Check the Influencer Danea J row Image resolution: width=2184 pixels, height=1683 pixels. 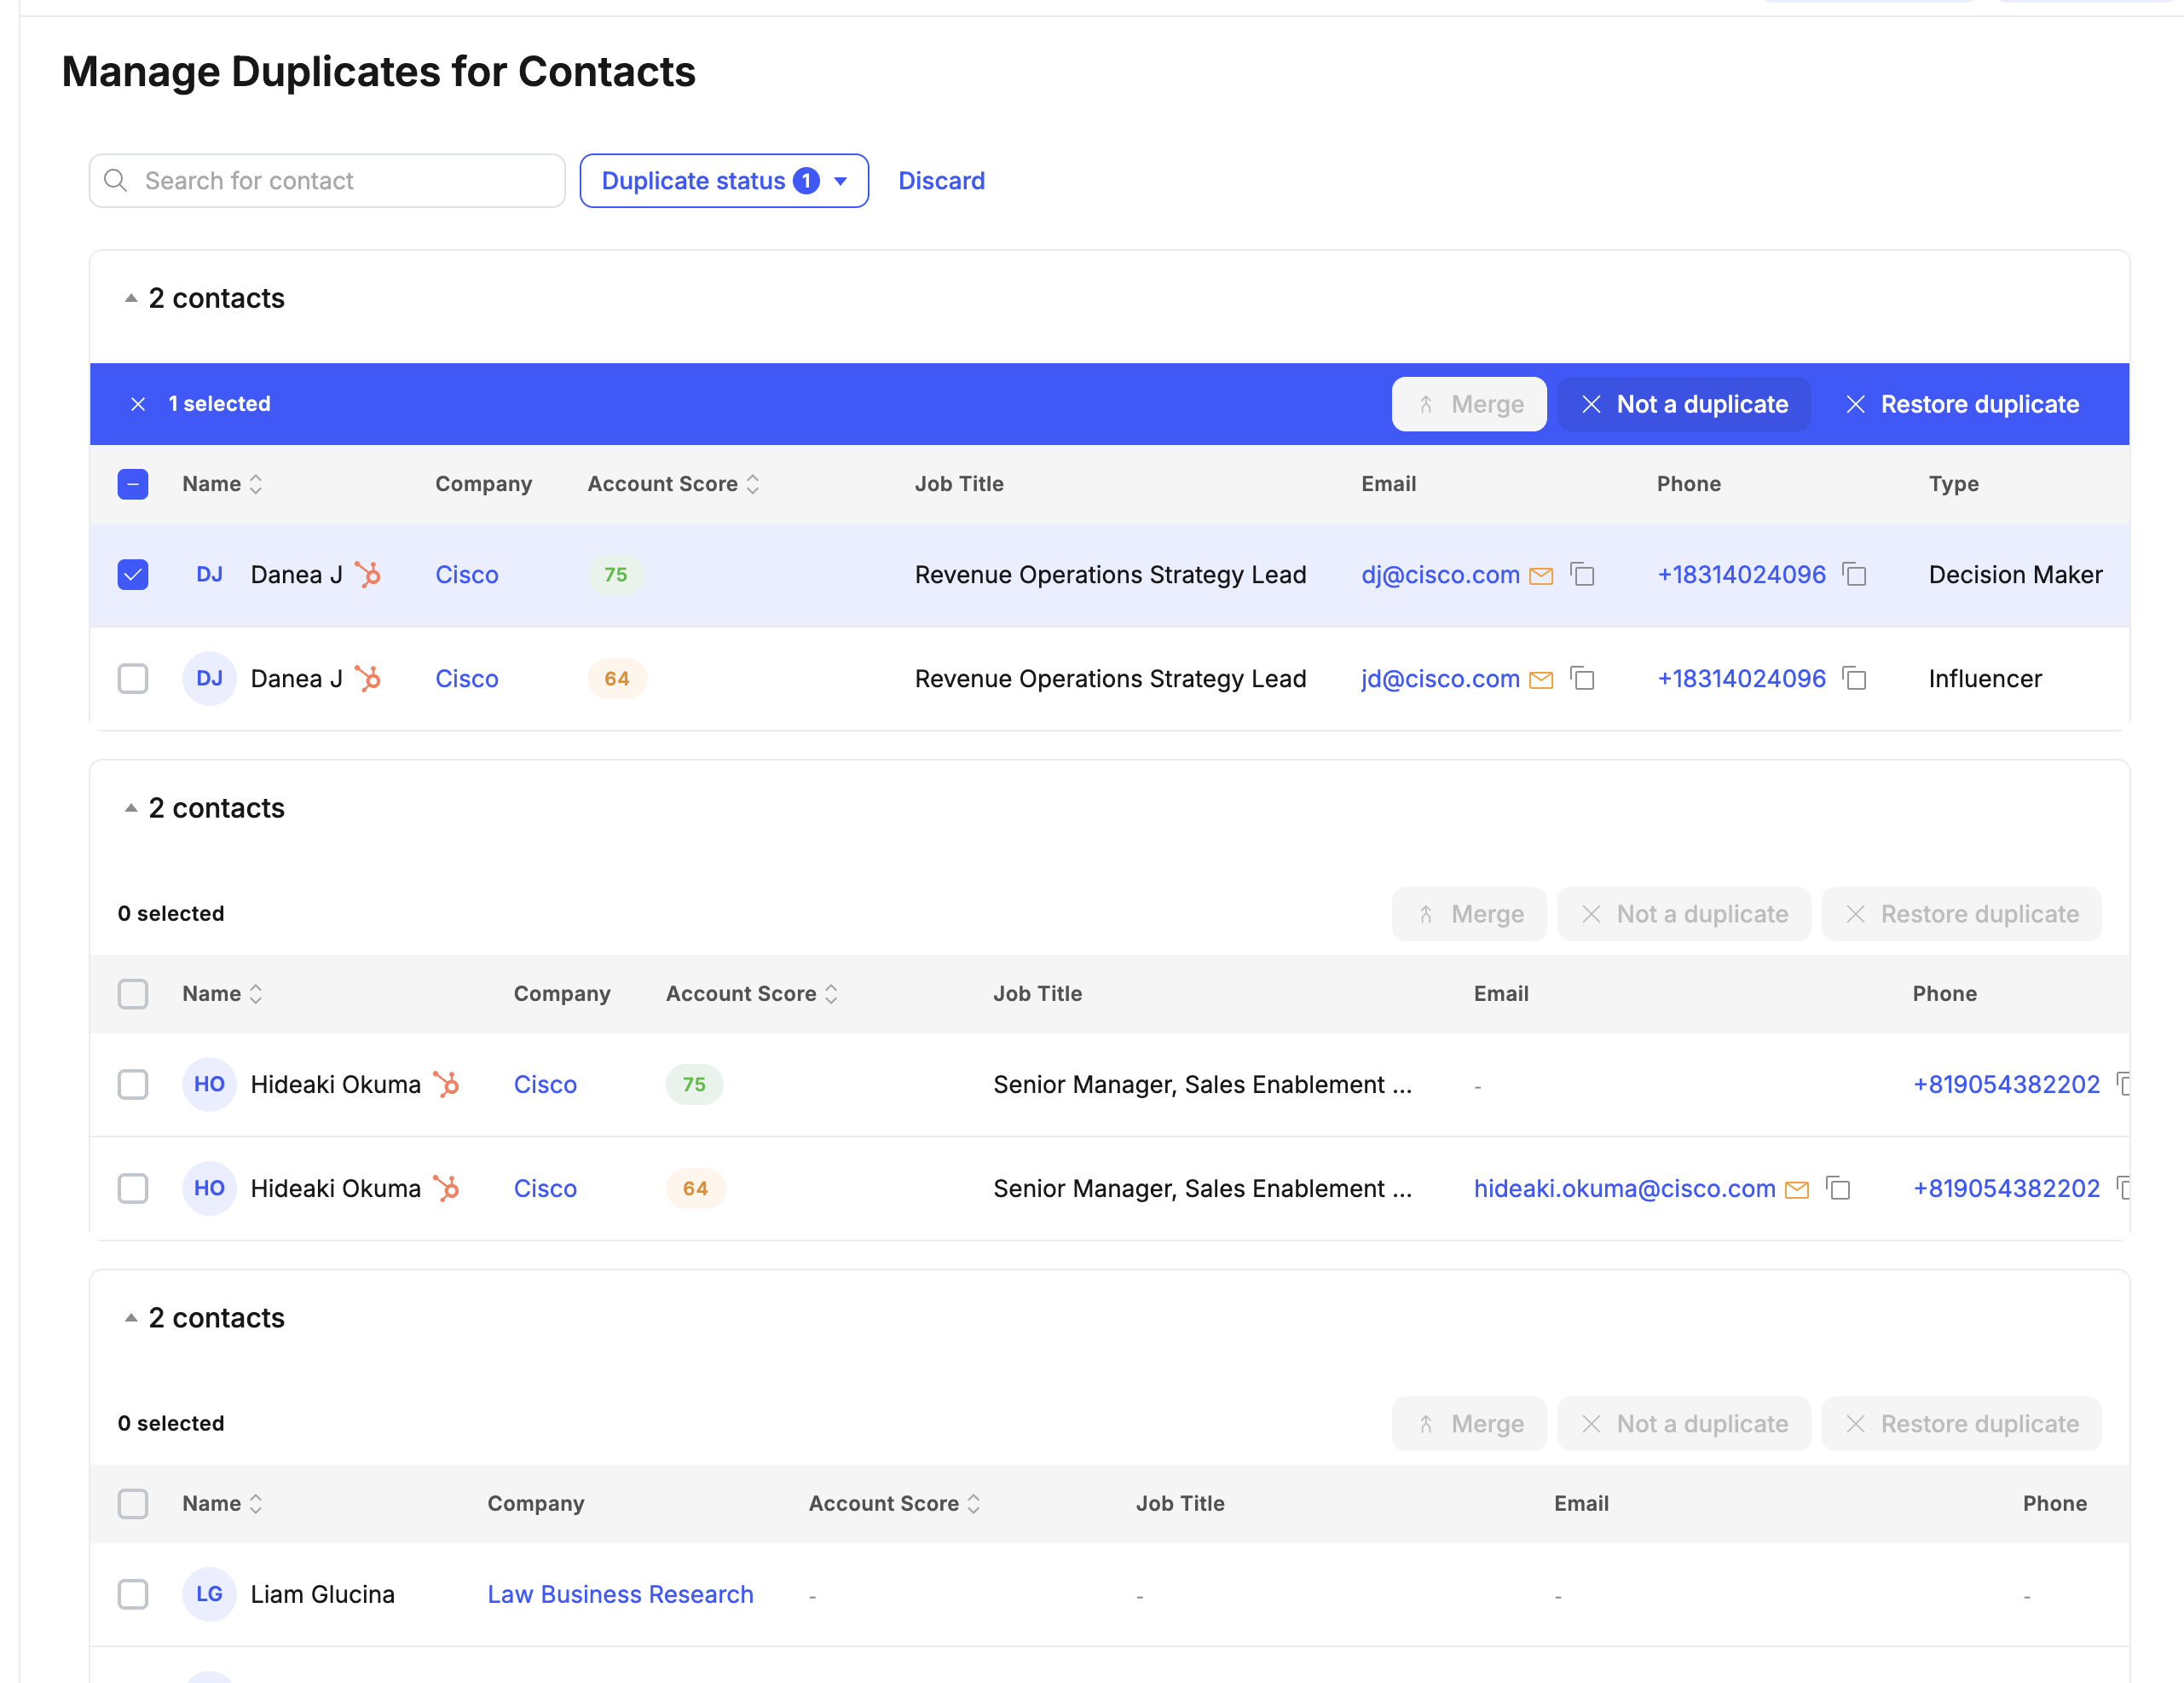coord(131,678)
